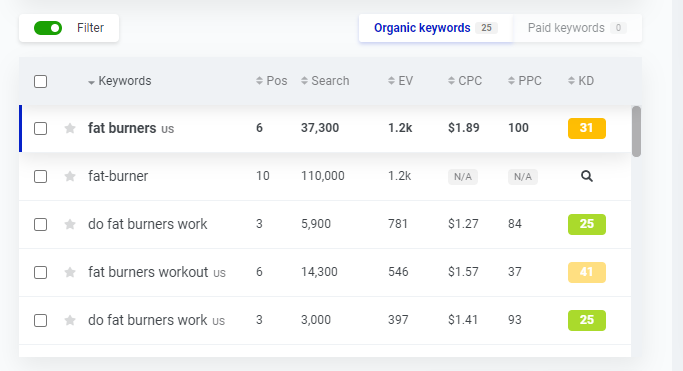Star the fat-burner keyword
This screenshot has width=683, height=371.
(x=70, y=176)
